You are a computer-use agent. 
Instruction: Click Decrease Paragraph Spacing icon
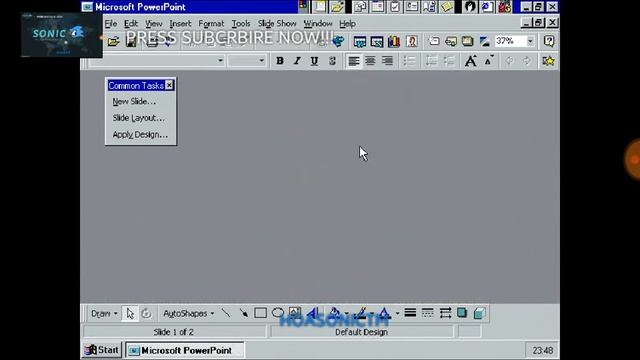tap(449, 61)
